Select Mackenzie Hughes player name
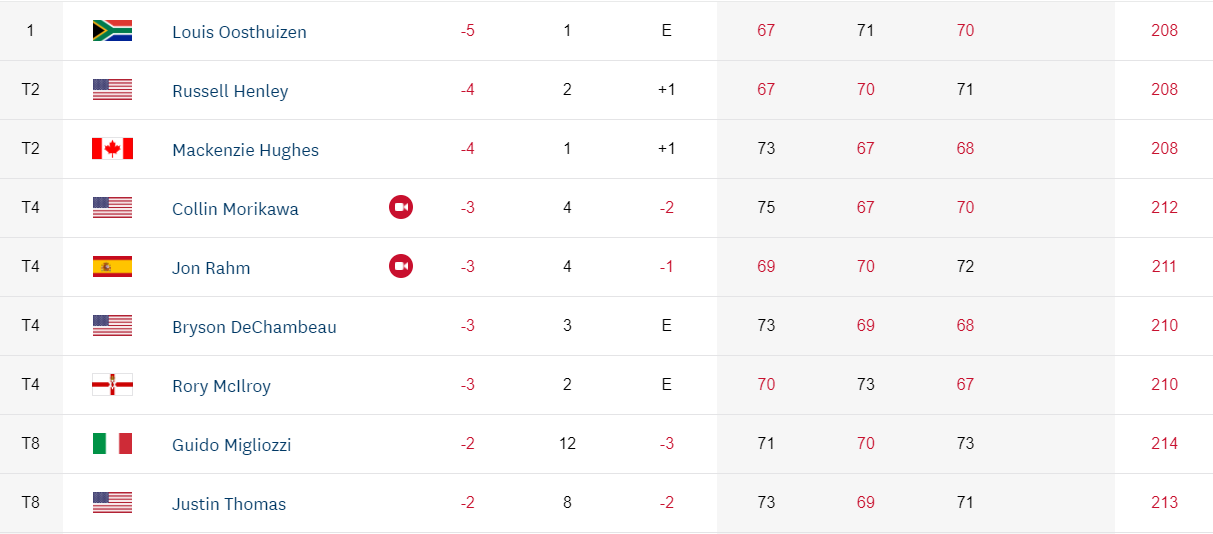Screen dimensions: 1213x534 [245, 150]
